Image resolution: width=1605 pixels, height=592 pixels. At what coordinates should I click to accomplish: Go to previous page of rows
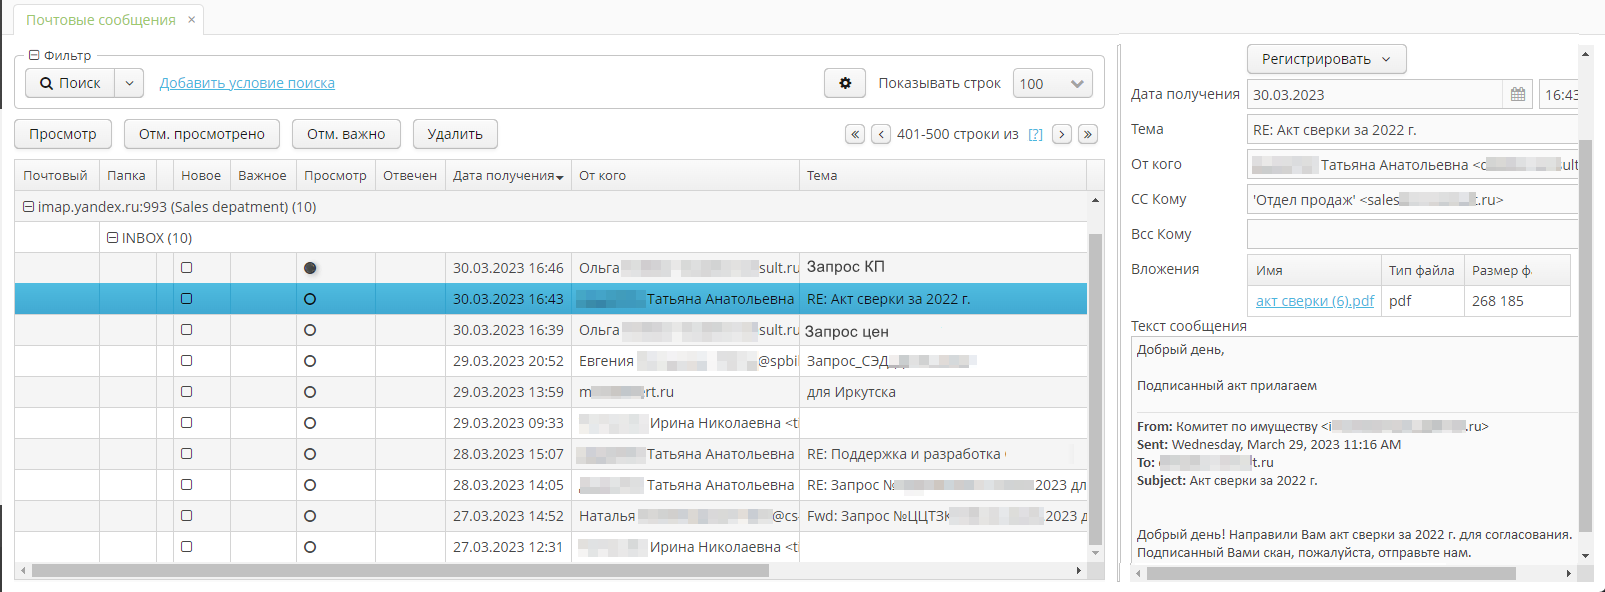click(881, 134)
